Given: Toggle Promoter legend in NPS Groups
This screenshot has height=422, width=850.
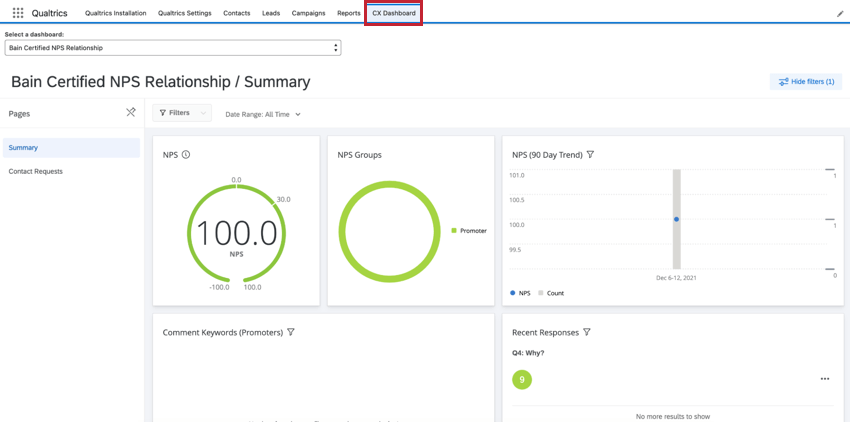Looking at the screenshot, I should coord(468,231).
